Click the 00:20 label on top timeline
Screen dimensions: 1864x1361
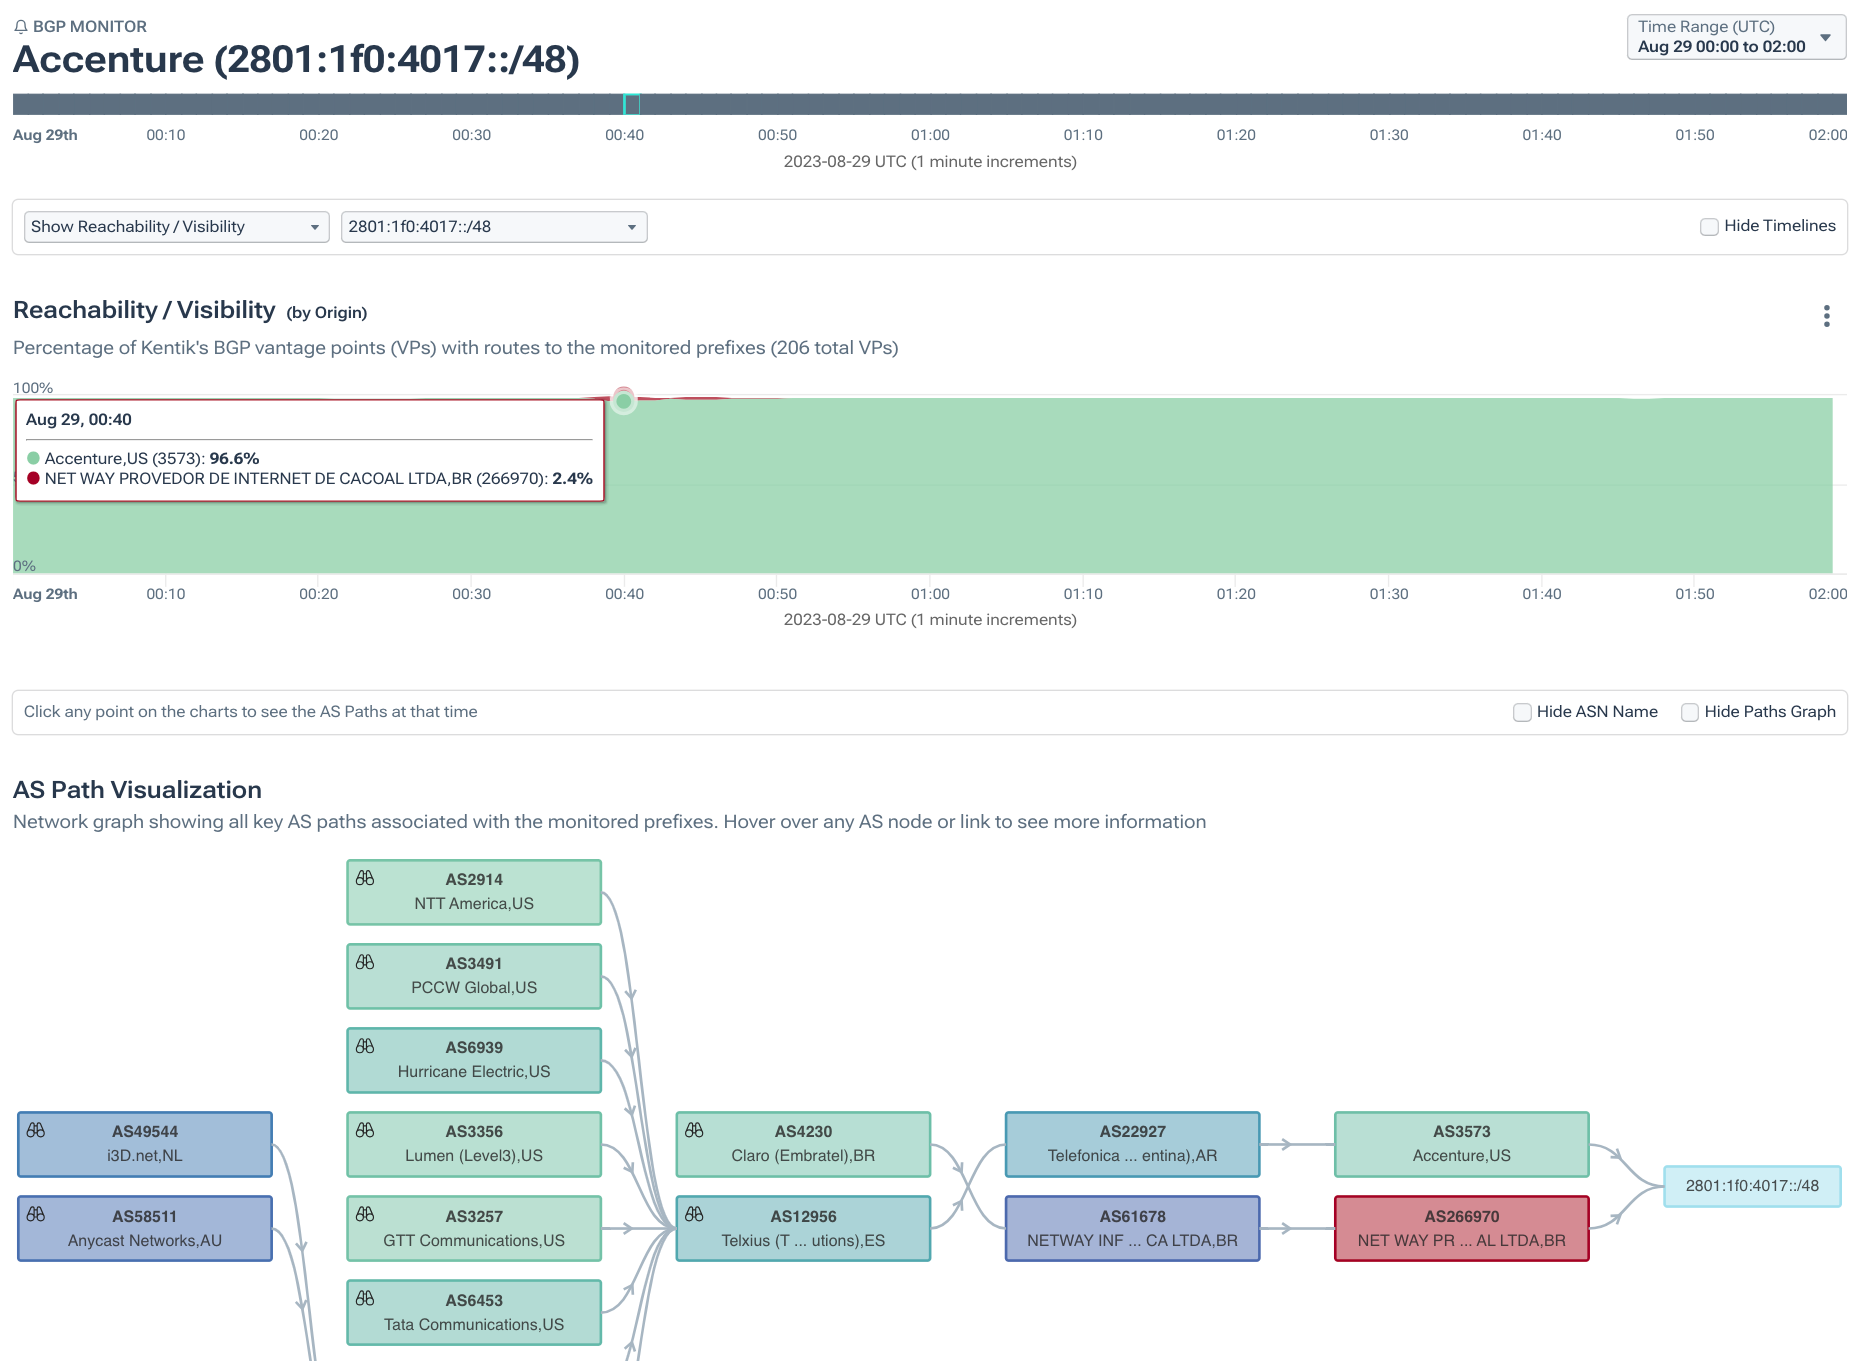319,135
